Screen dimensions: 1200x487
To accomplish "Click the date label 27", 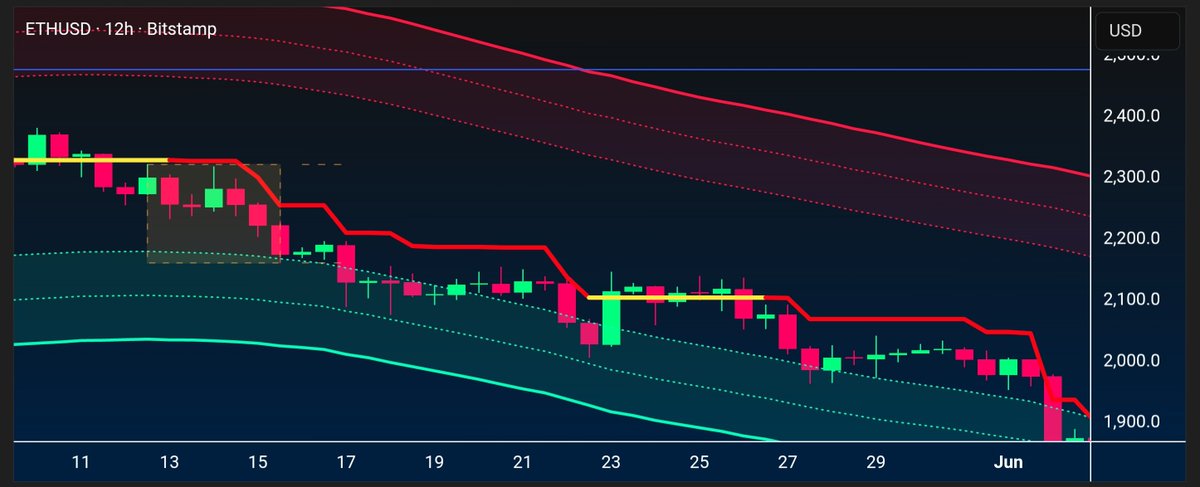I will pos(787,462).
